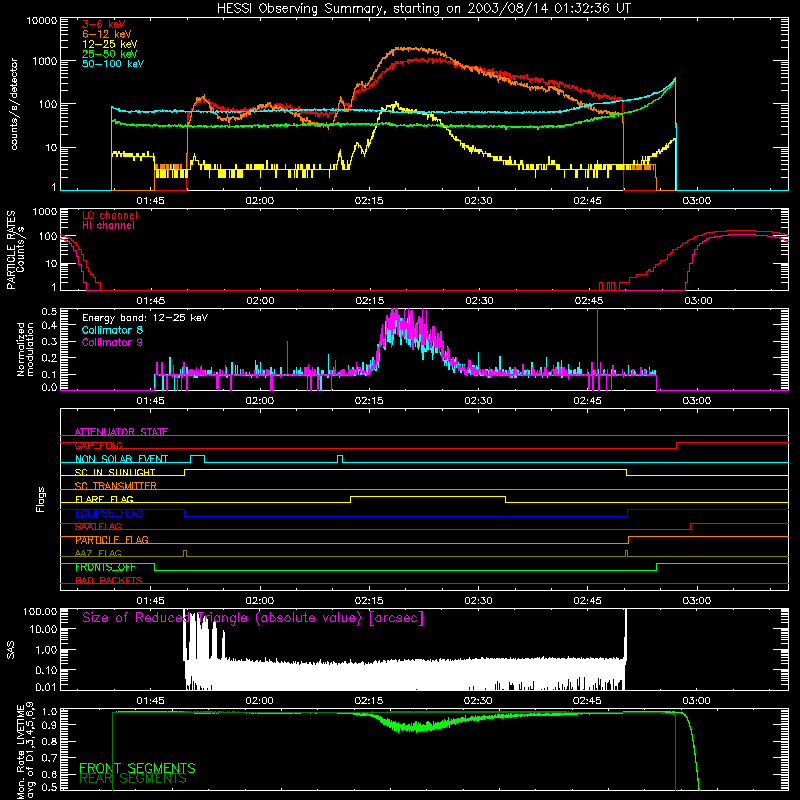Click the 0.10 tick on SAS plot
Screen dimensions: 800x800
(46, 670)
